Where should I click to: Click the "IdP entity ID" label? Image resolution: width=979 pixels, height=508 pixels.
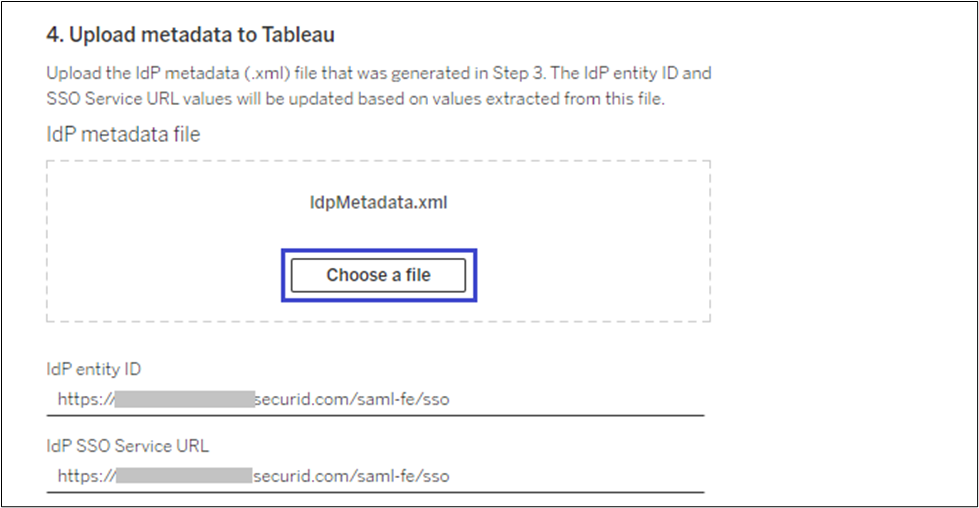(93, 370)
